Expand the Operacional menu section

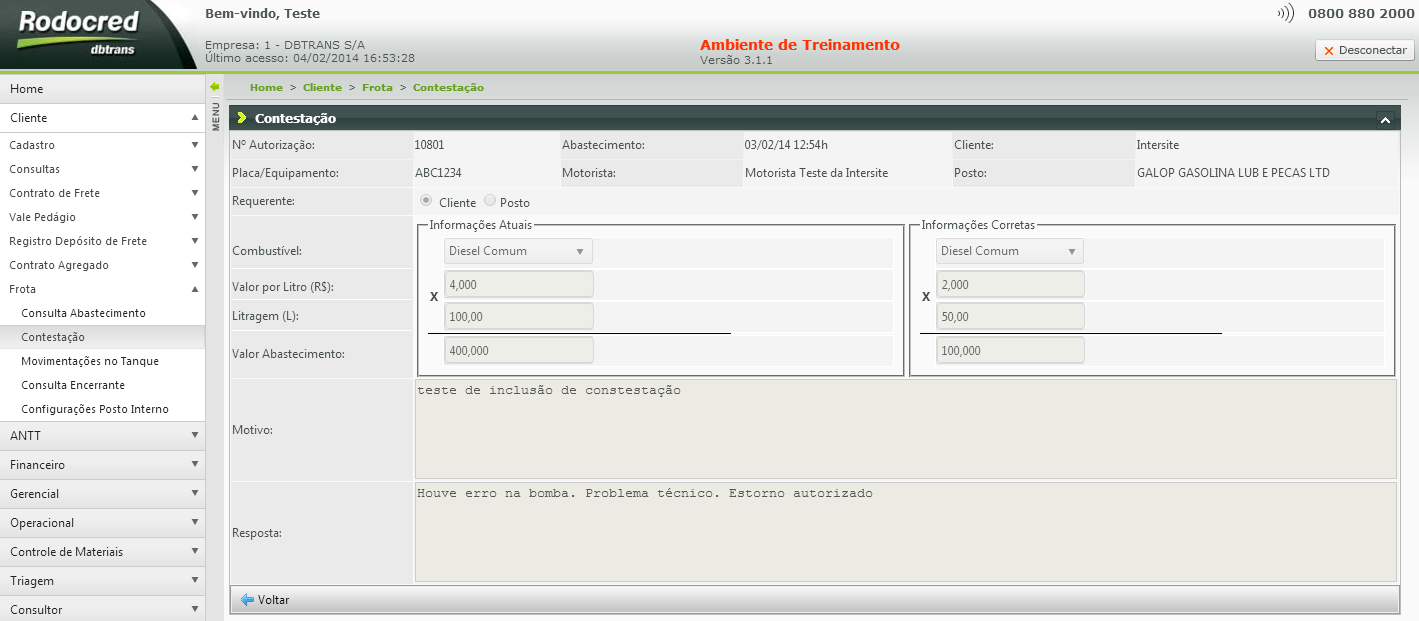102,523
